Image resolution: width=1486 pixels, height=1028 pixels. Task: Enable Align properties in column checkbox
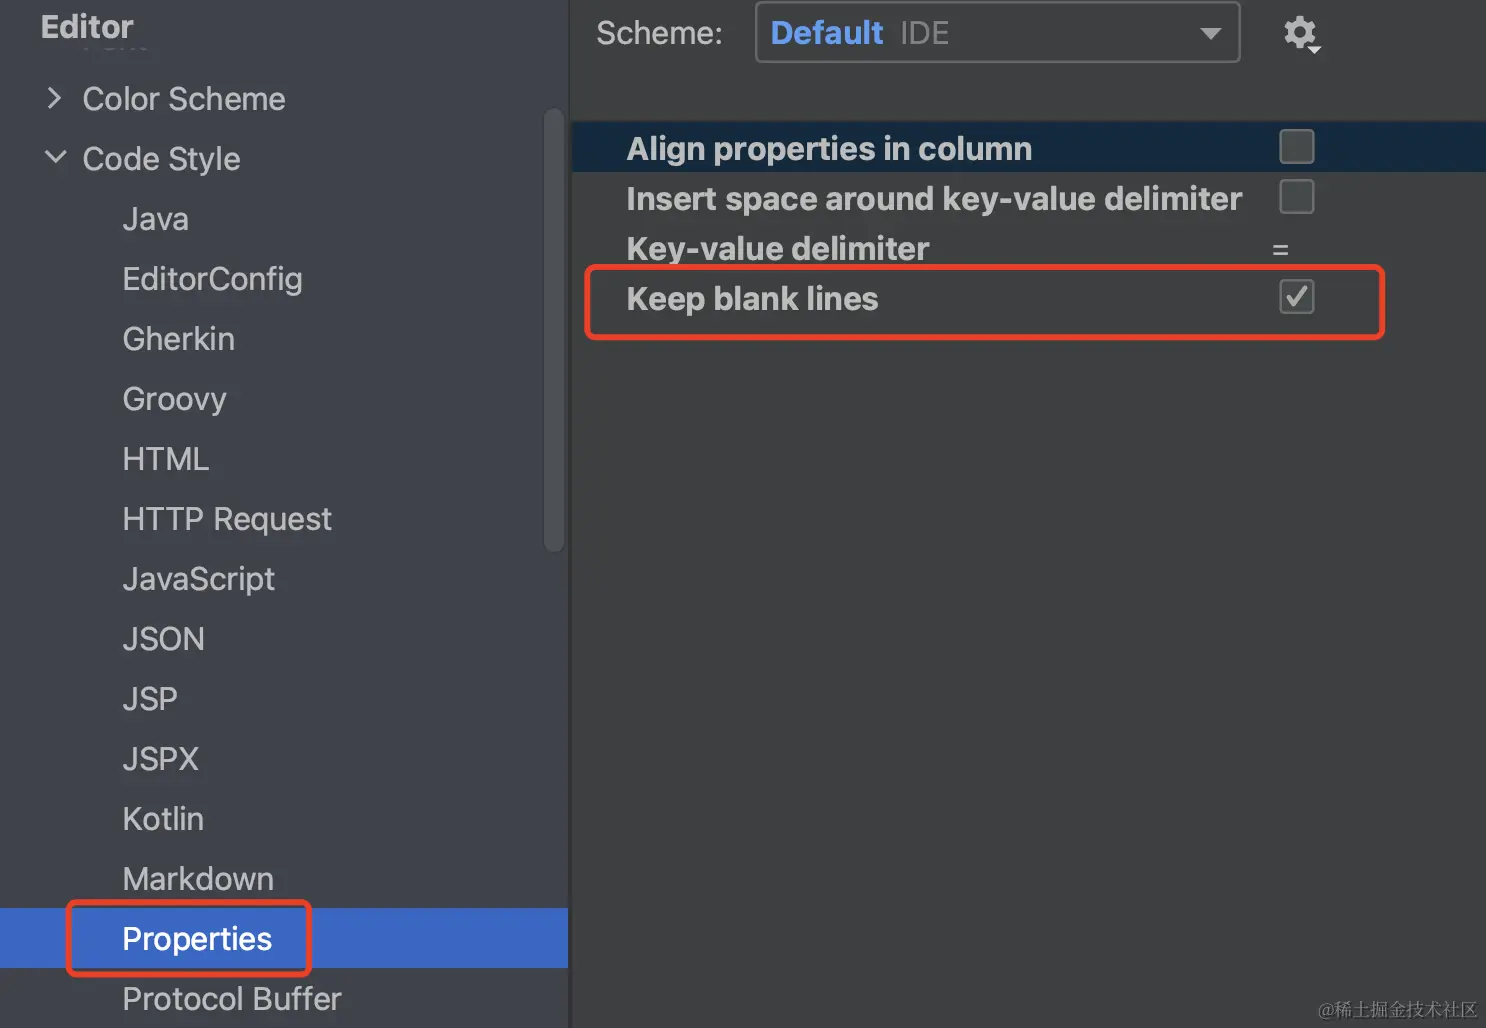pos(1296,148)
